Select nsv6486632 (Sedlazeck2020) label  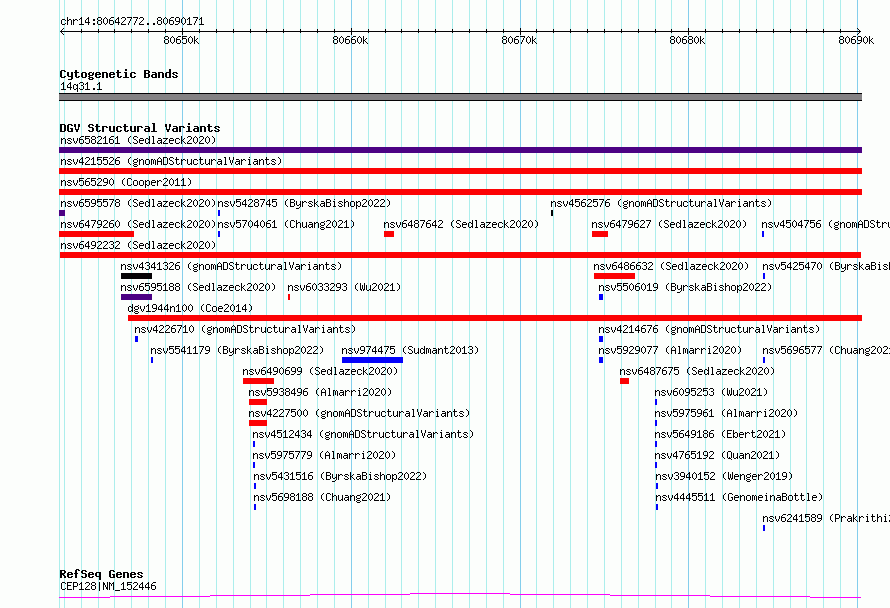671,266
